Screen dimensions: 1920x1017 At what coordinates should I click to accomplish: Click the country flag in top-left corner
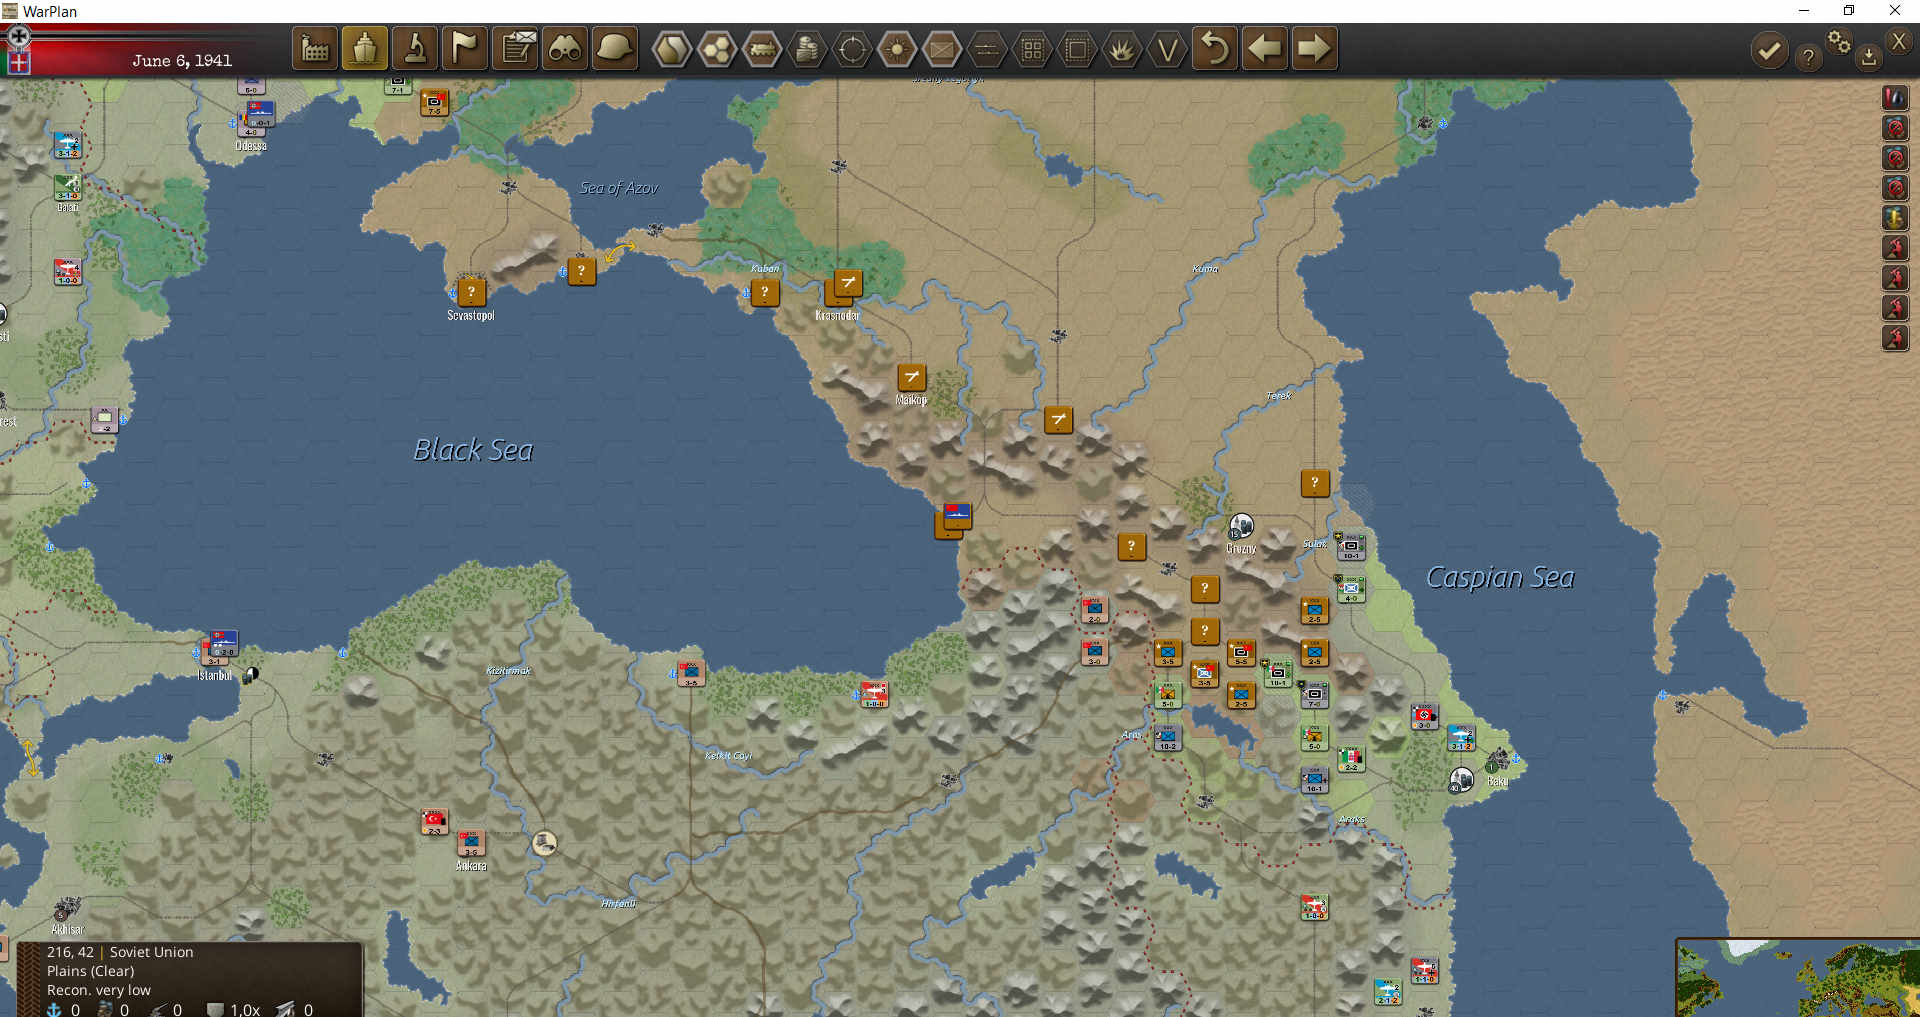(x=19, y=63)
